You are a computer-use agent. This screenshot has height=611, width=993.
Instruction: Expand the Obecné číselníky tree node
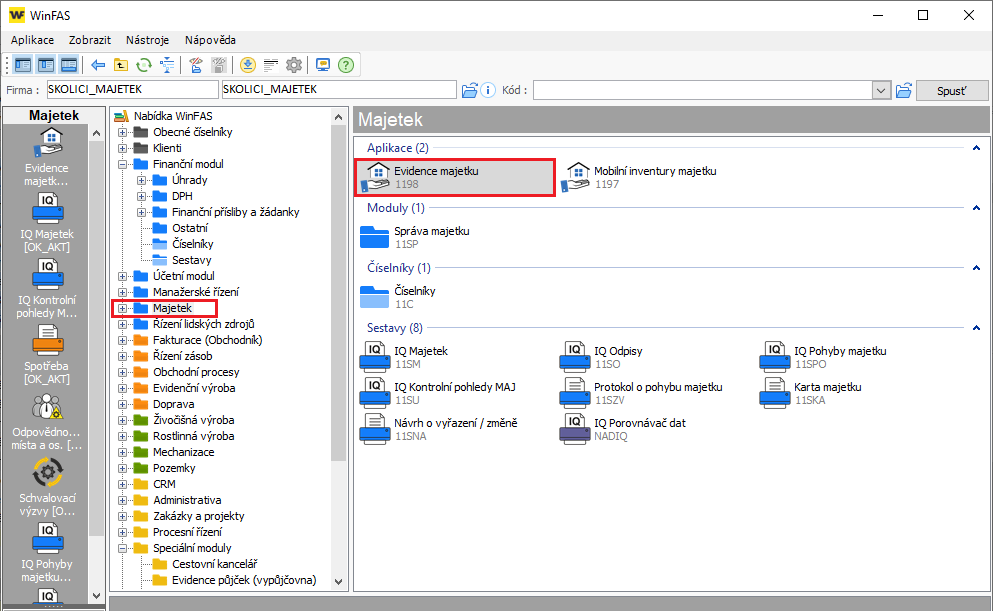coord(123,132)
